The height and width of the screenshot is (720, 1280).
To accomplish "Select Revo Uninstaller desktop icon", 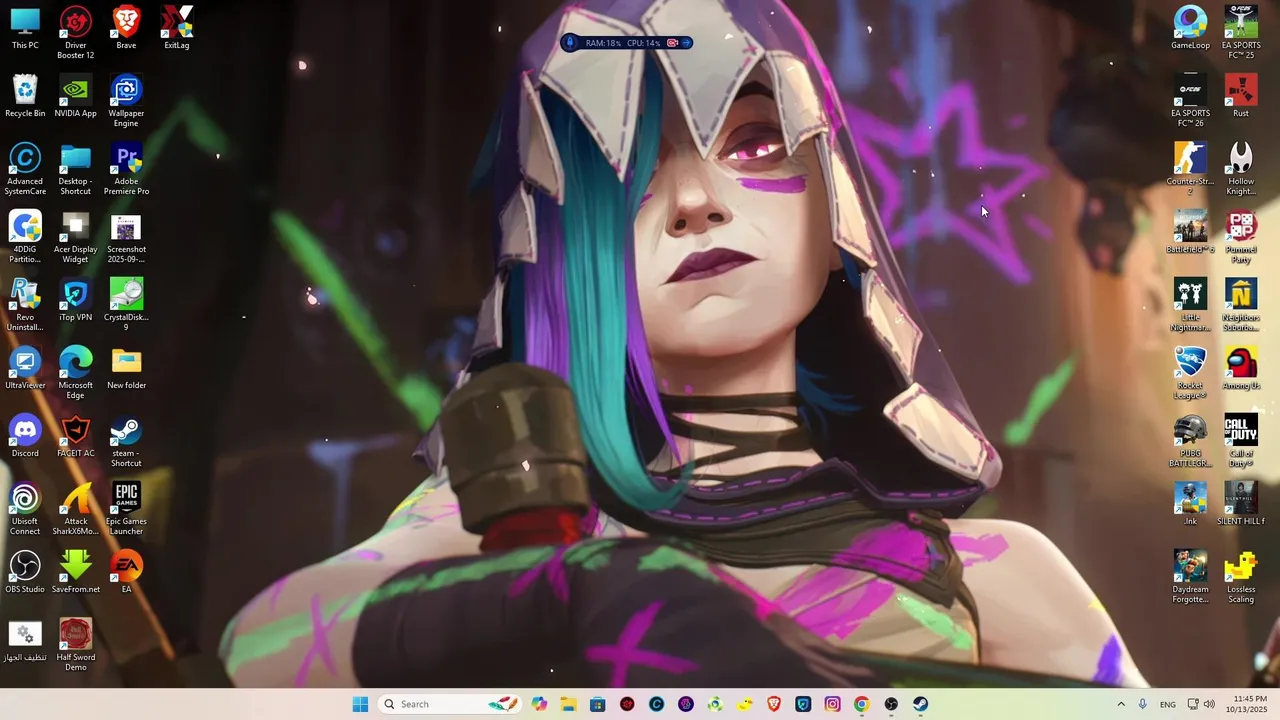I will click(x=25, y=305).
